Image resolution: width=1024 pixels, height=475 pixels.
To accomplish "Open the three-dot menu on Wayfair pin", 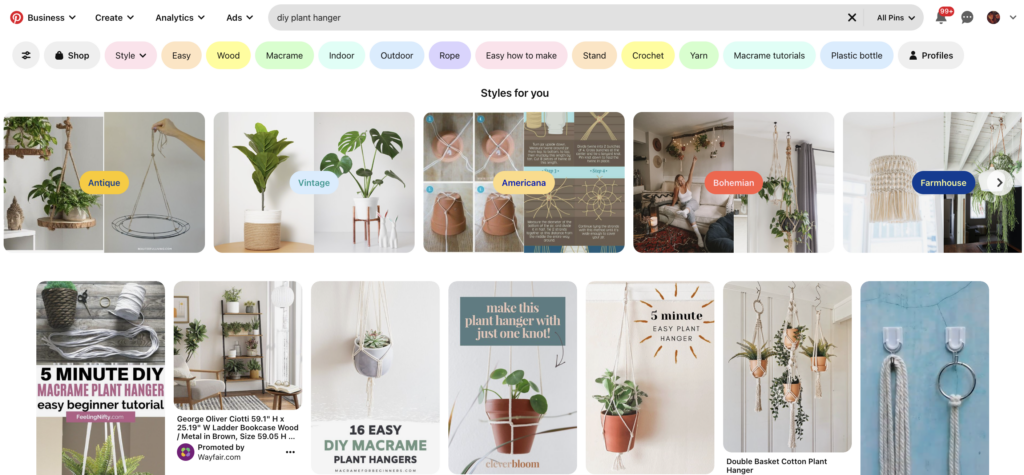I will [290, 452].
